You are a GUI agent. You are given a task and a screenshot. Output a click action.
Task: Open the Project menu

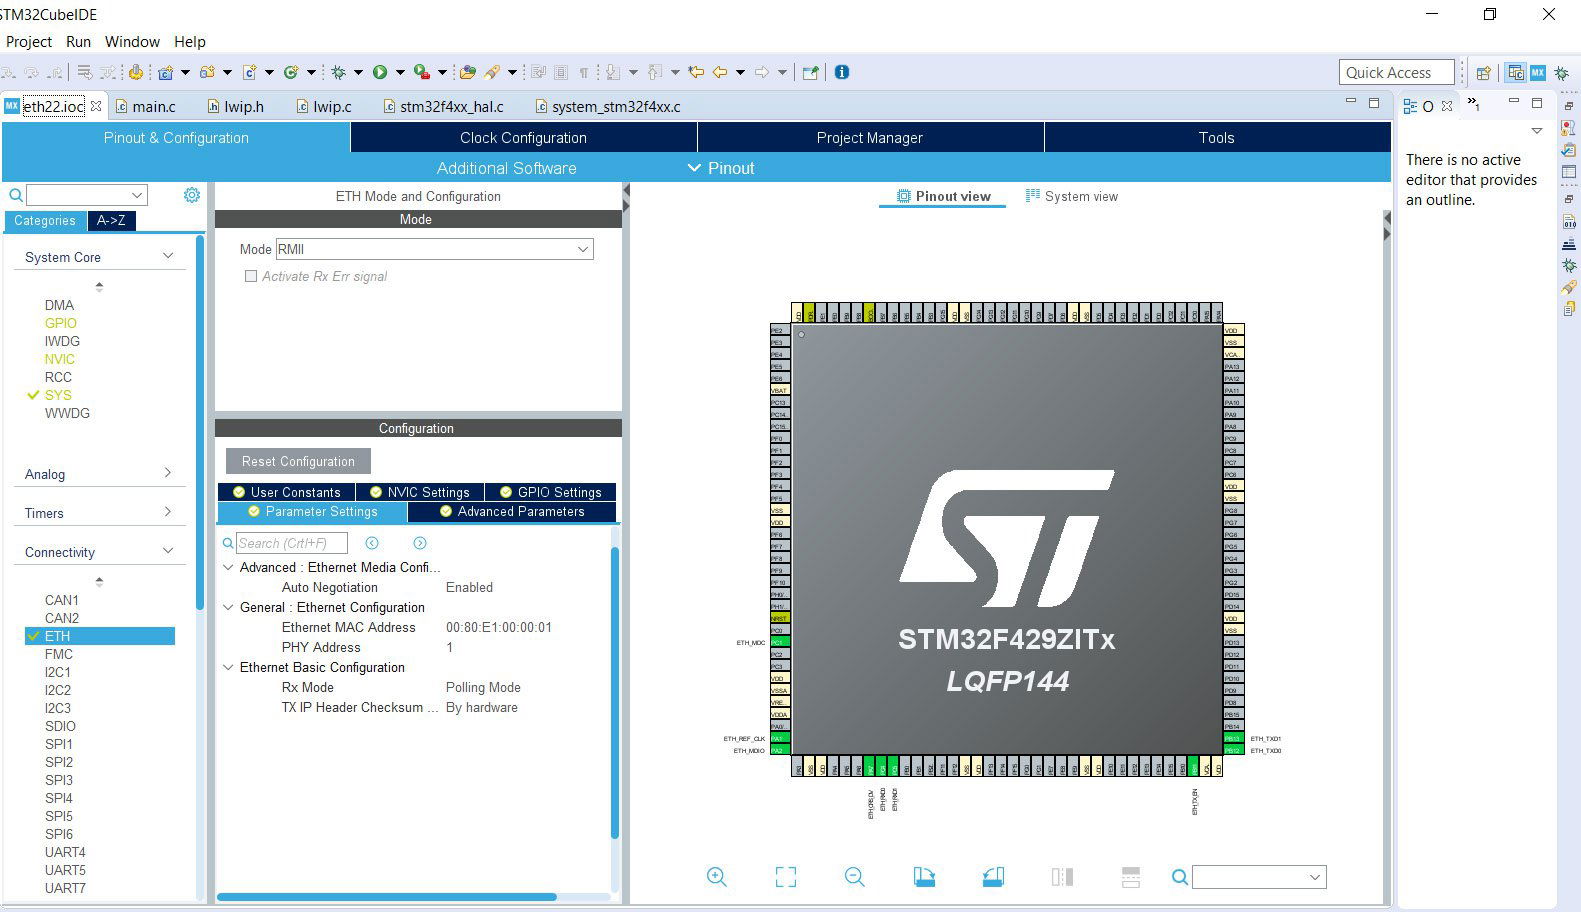[x=28, y=42]
